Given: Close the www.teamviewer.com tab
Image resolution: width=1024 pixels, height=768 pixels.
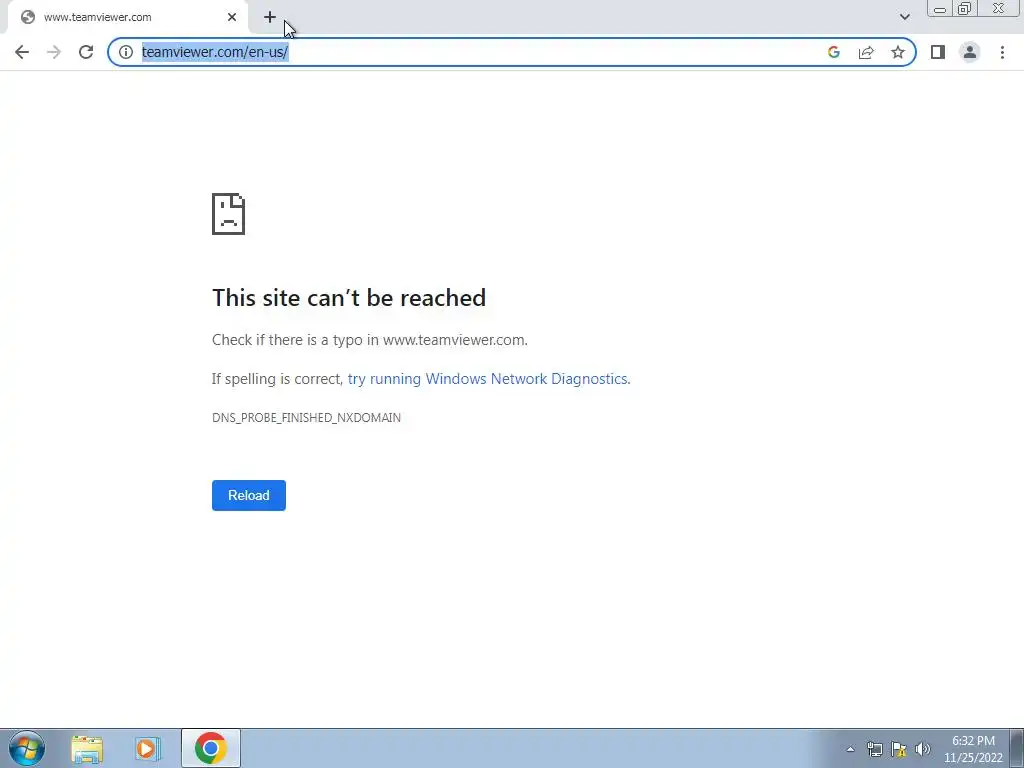Looking at the screenshot, I should [x=232, y=17].
